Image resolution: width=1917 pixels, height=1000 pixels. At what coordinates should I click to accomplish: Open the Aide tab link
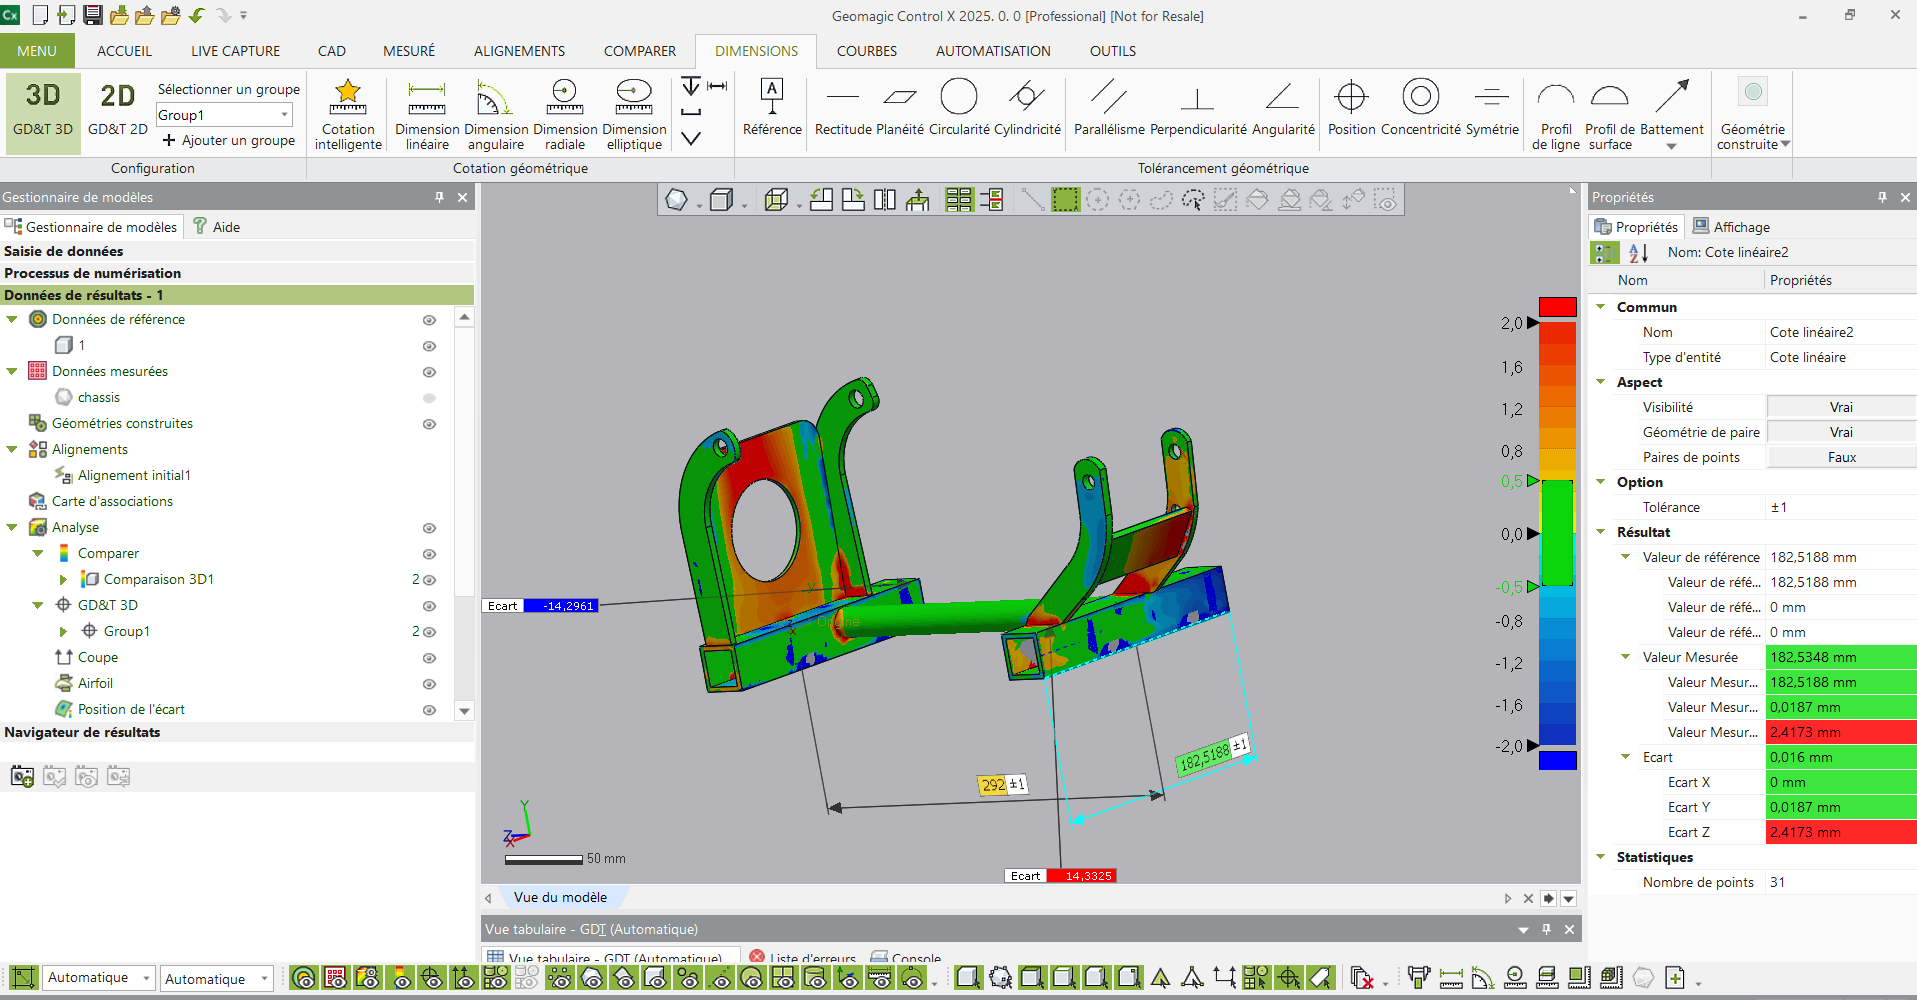point(217,227)
